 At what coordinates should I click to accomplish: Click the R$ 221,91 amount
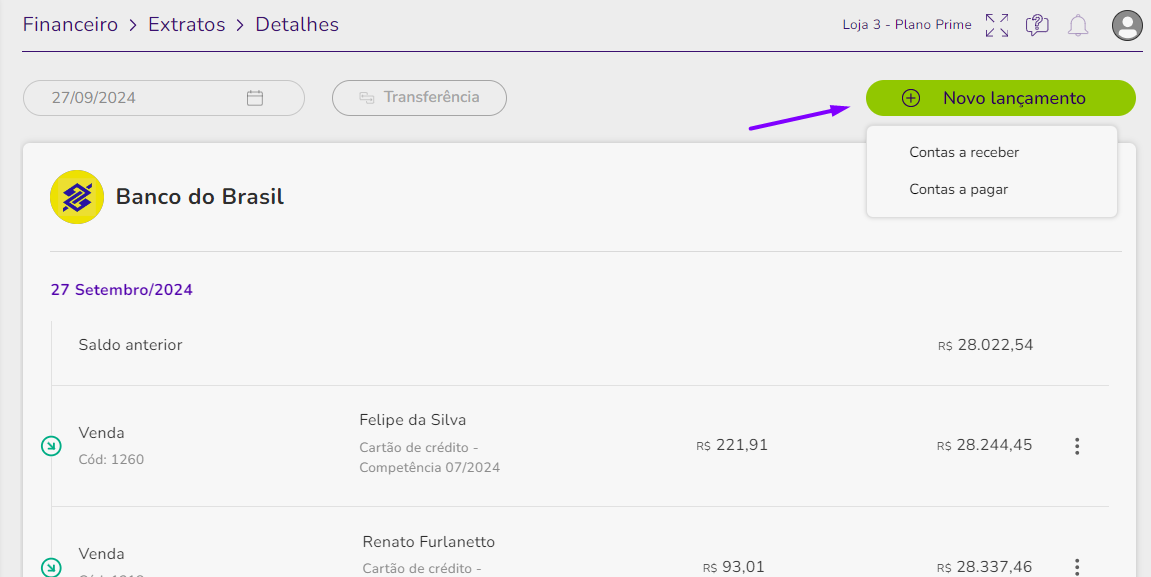[732, 445]
